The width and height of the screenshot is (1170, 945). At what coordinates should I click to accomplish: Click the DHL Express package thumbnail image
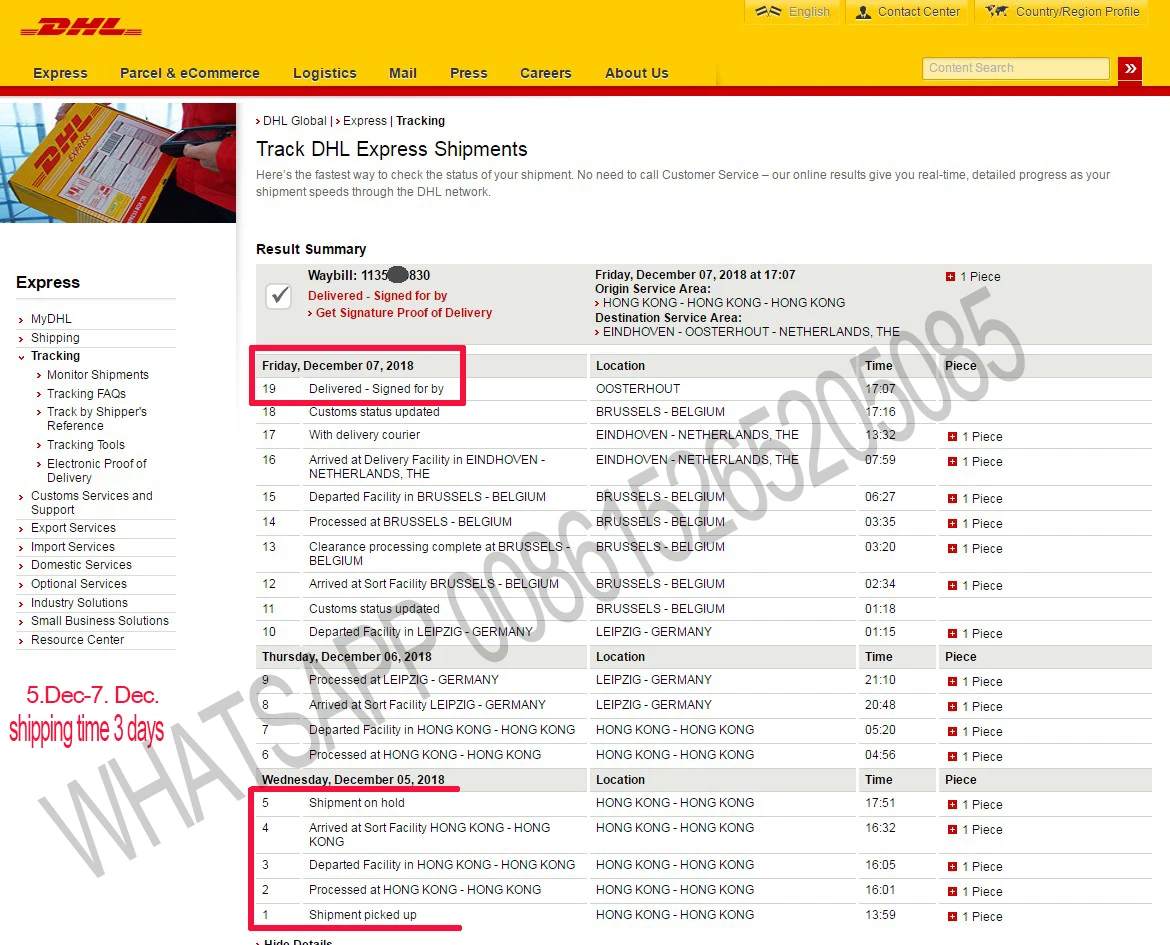[x=118, y=163]
